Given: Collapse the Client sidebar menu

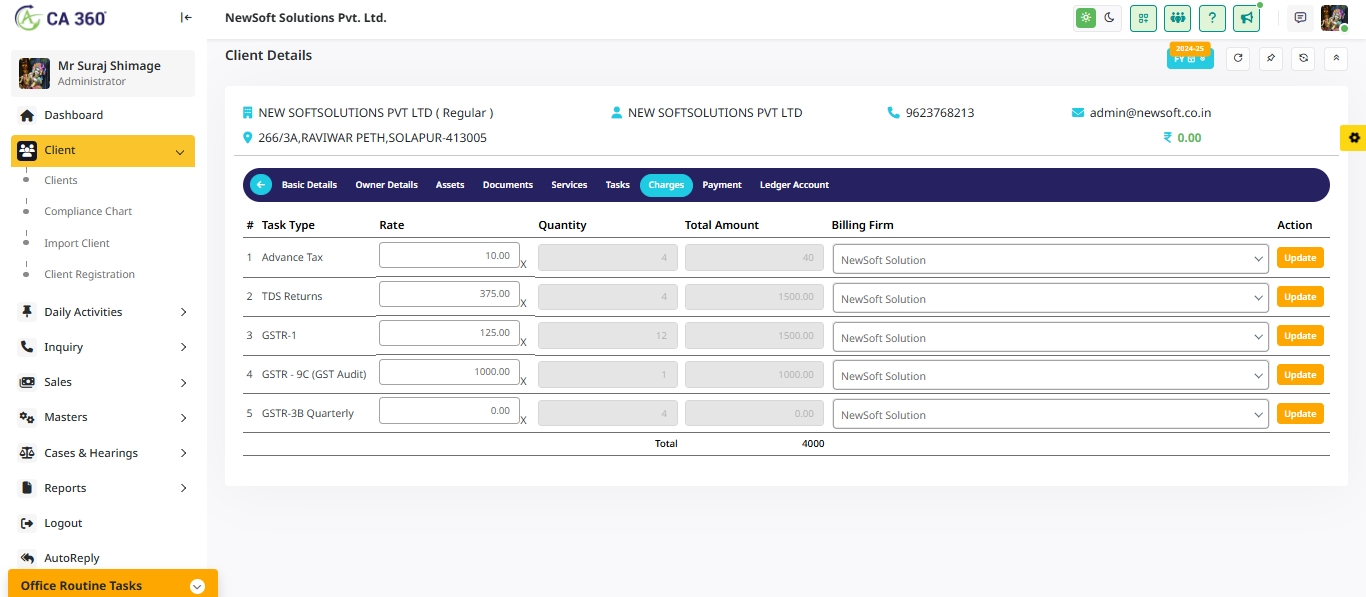Looking at the screenshot, I should (103, 150).
